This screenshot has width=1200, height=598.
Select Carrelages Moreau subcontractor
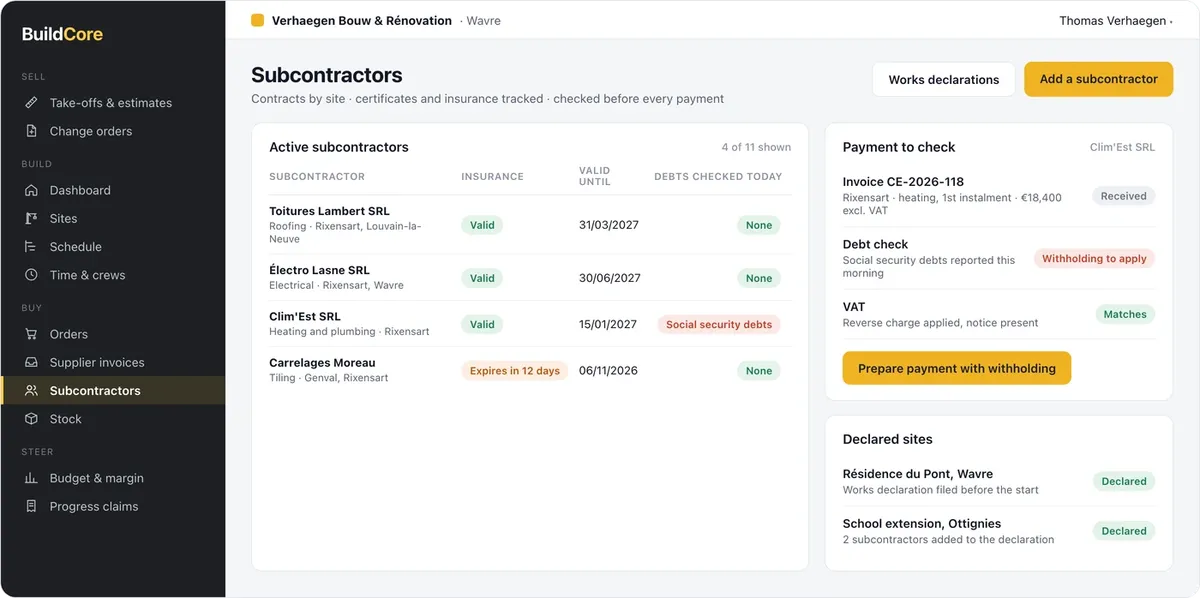529,370
